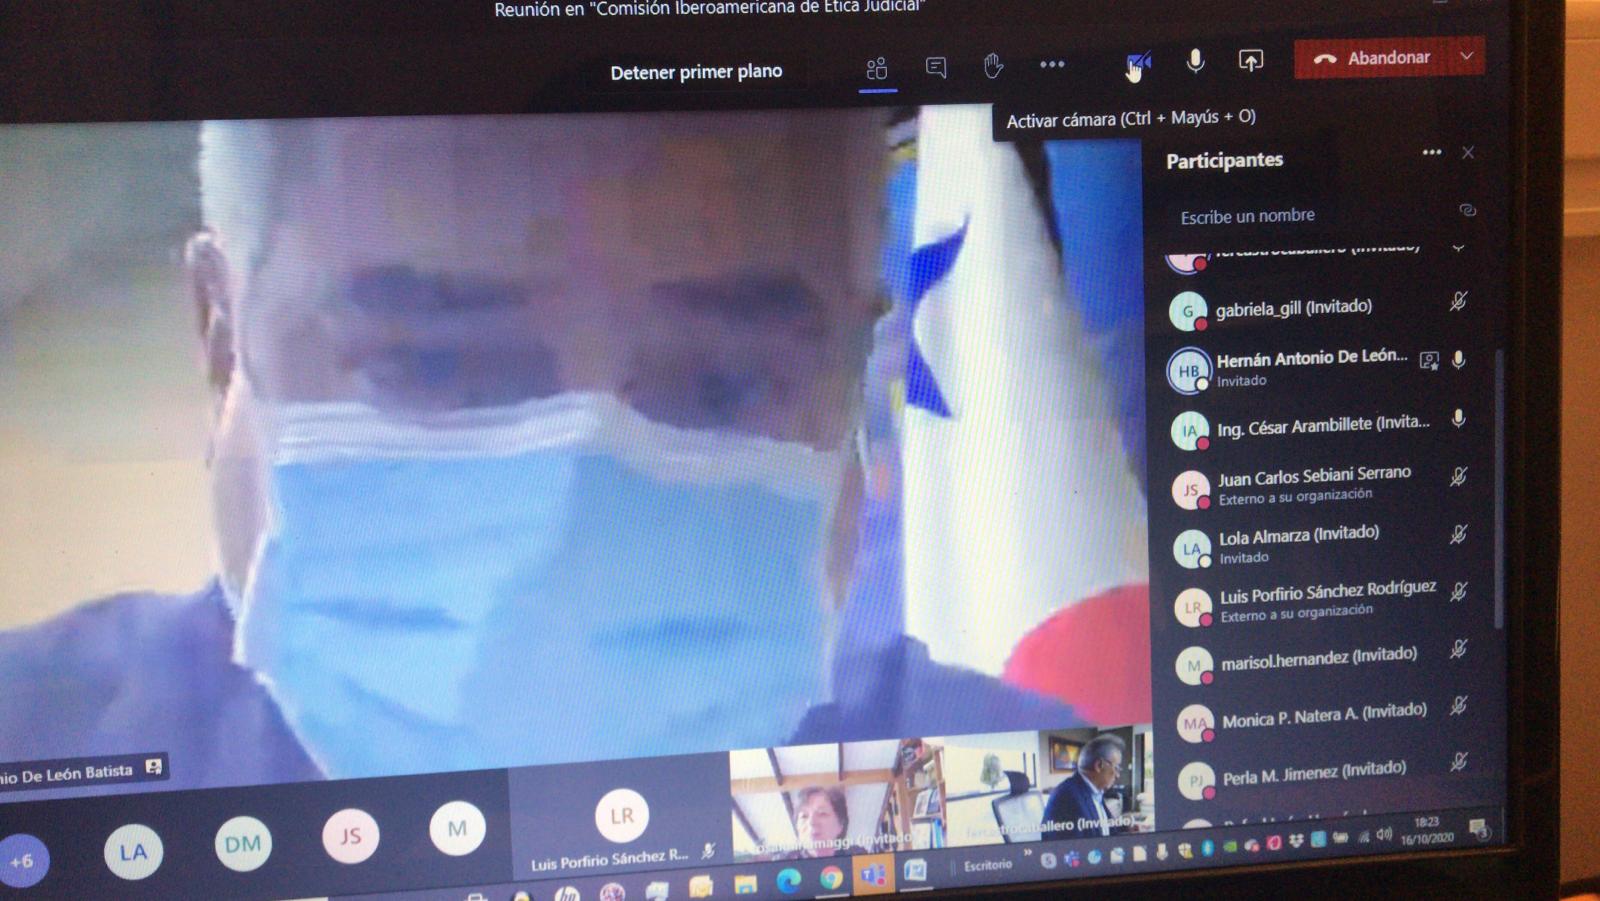This screenshot has height=901, width=1600.
Task: Click the MA avatar in participants
Action: pos(1196,723)
